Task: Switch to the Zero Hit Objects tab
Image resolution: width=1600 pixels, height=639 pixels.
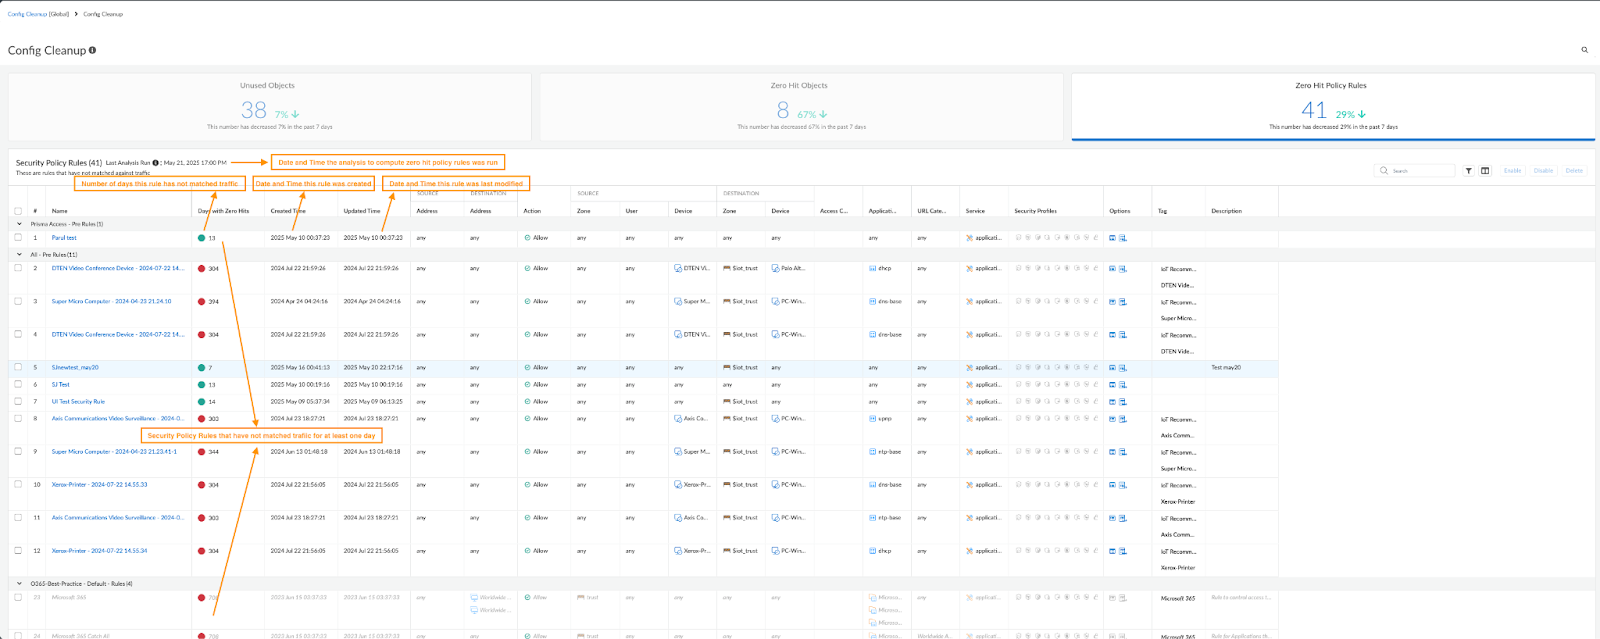Action: click(x=800, y=106)
